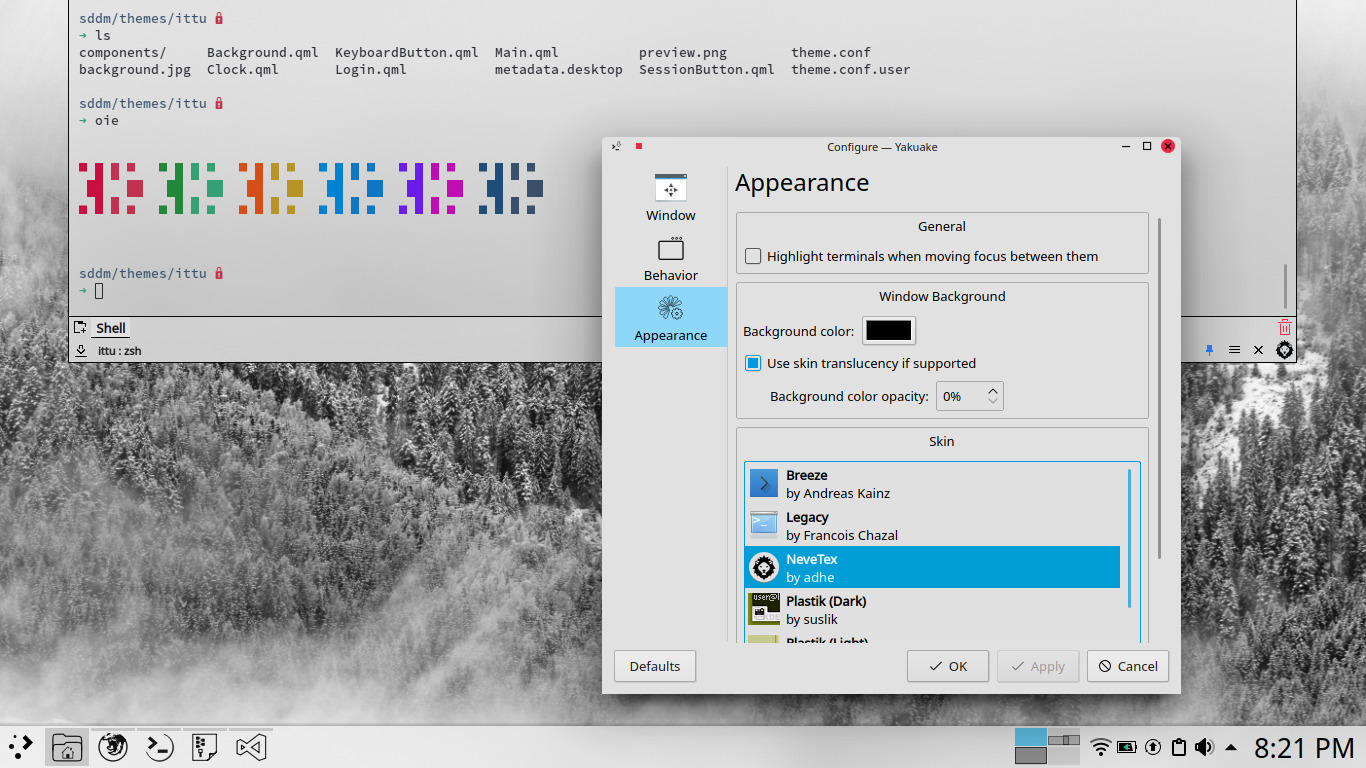Increase background color opacity with up arrow
The height and width of the screenshot is (768, 1366).
coord(992,391)
